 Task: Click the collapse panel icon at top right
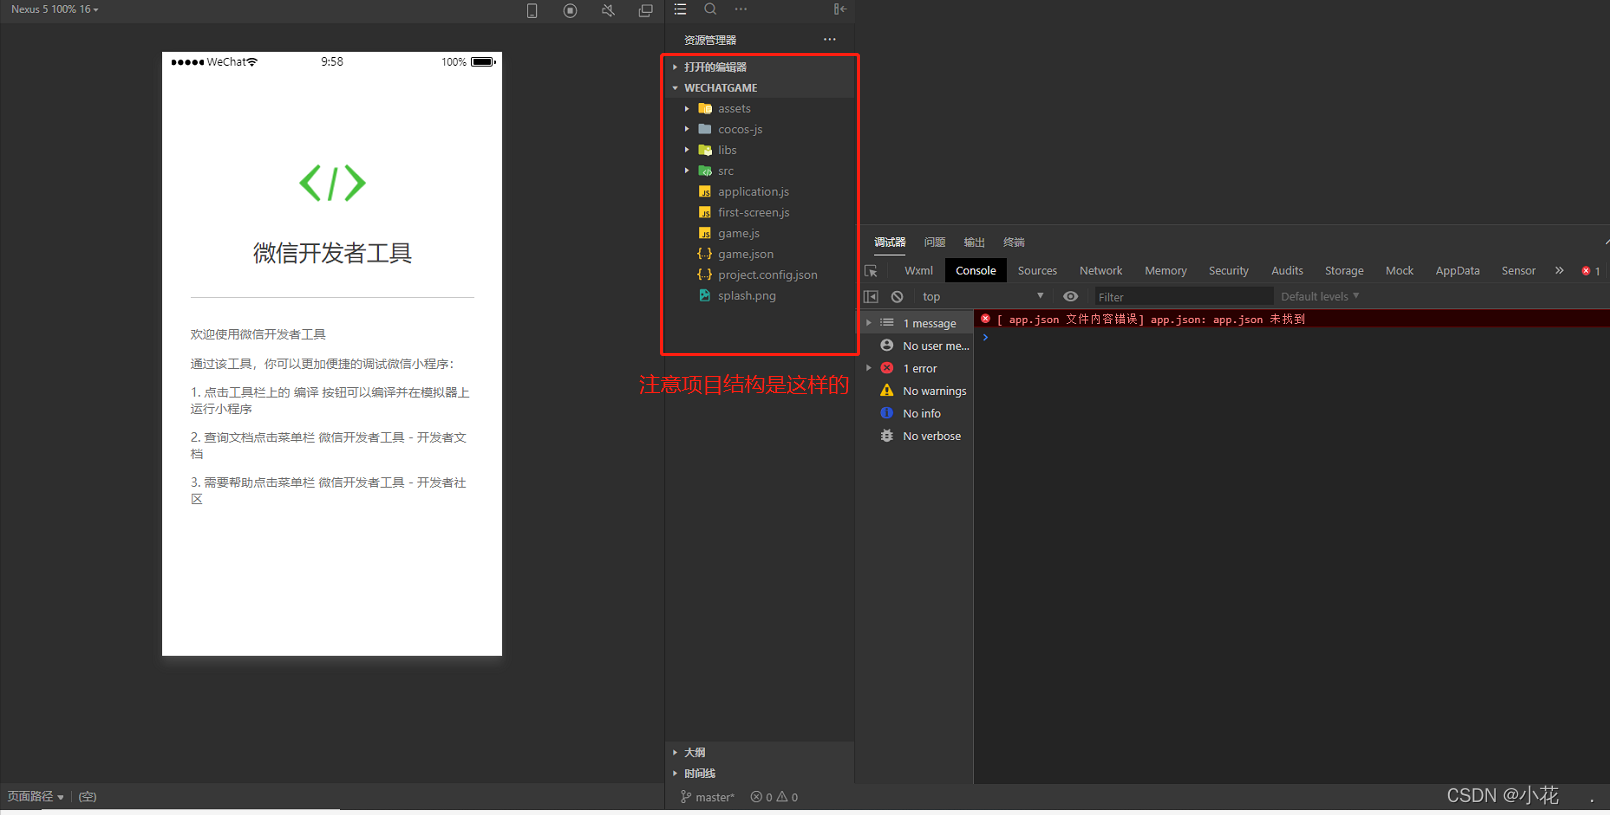pos(840,9)
